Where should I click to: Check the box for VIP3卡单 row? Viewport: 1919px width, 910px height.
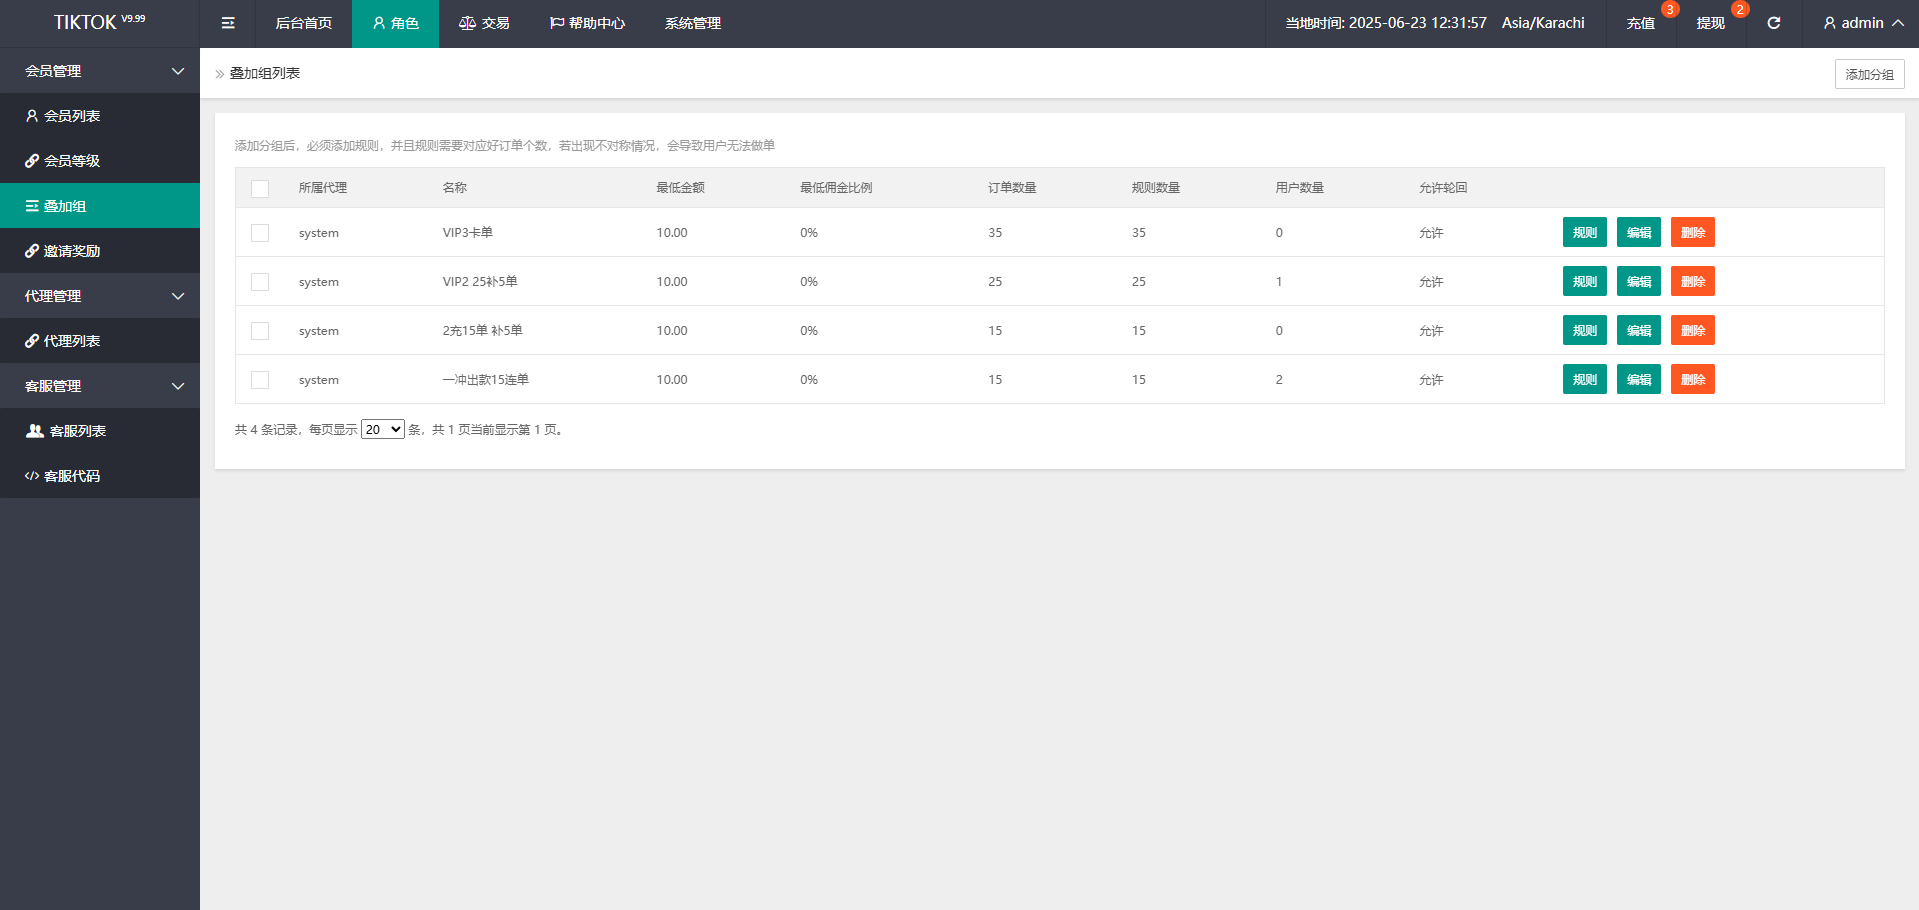click(260, 233)
